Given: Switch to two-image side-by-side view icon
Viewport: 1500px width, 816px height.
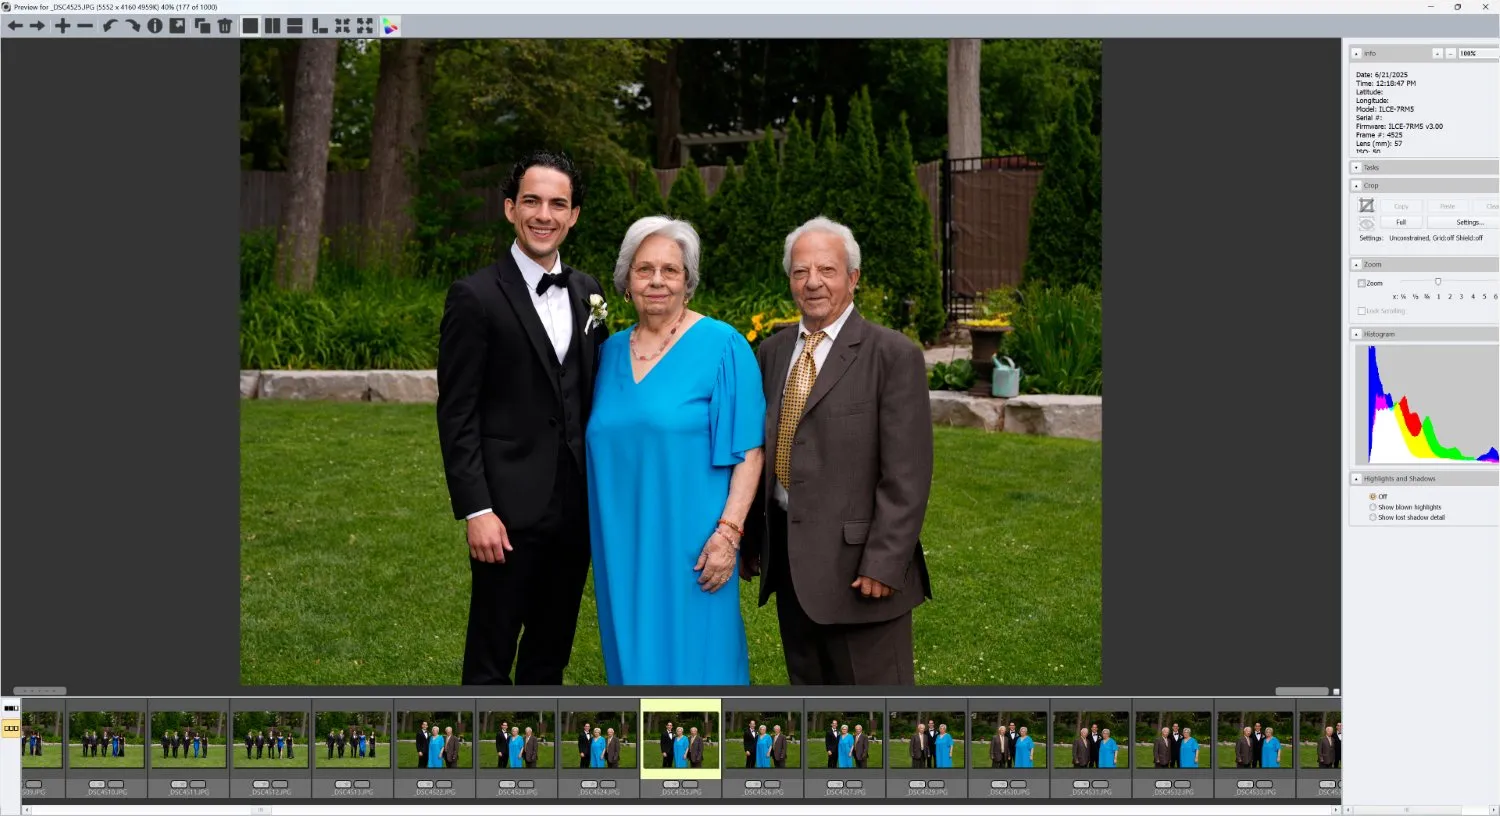Looking at the screenshot, I should [272, 25].
